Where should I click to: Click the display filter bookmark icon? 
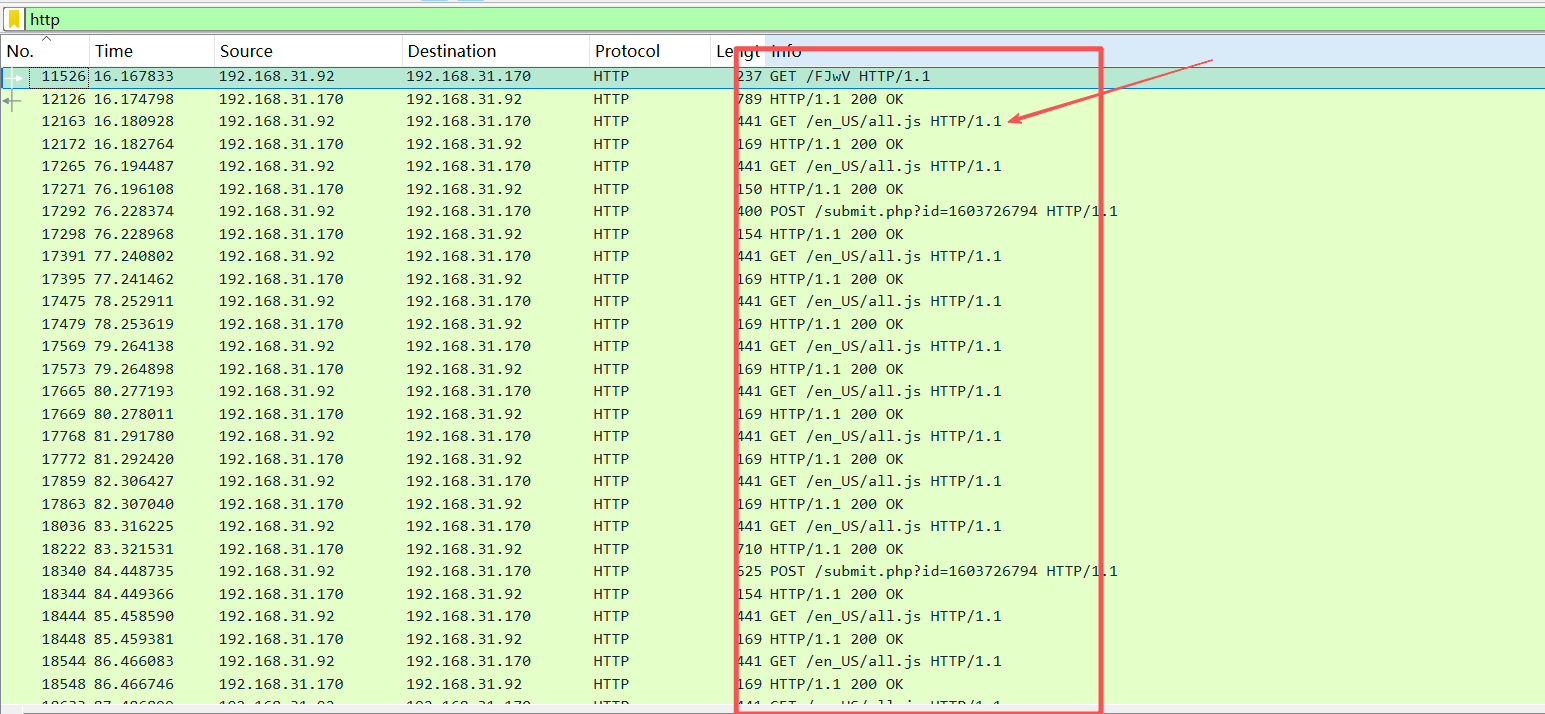click(14, 19)
